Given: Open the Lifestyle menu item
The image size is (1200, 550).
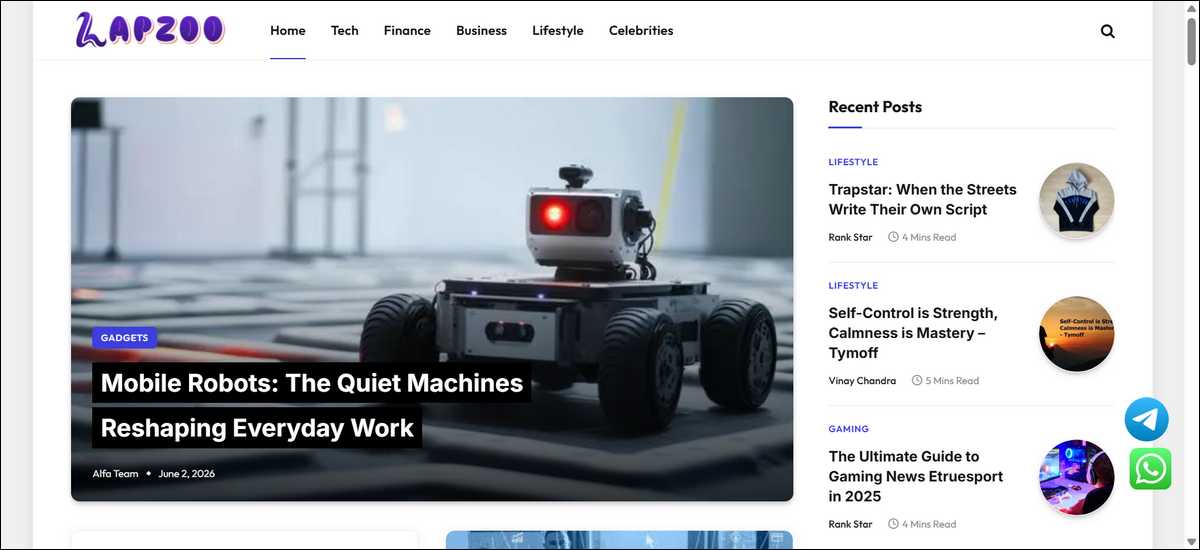Looking at the screenshot, I should tap(558, 31).
